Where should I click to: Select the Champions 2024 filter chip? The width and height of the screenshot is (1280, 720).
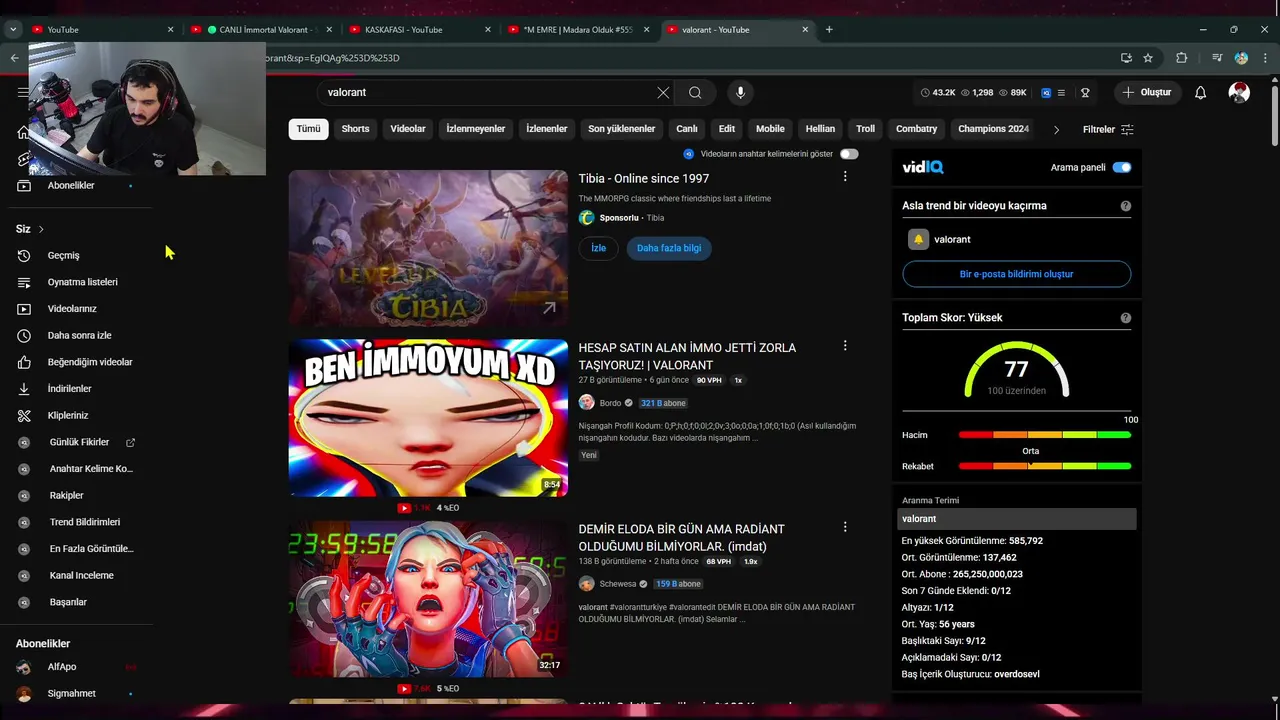(993, 129)
